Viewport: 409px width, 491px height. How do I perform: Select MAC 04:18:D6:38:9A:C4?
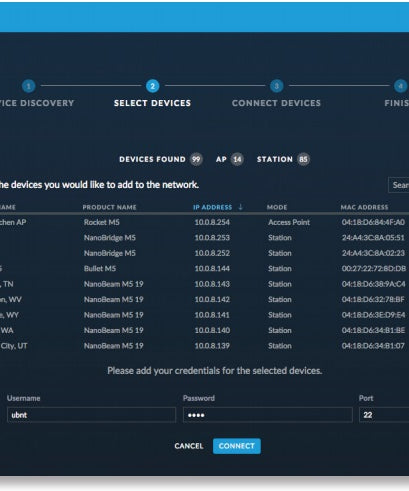coord(373,284)
